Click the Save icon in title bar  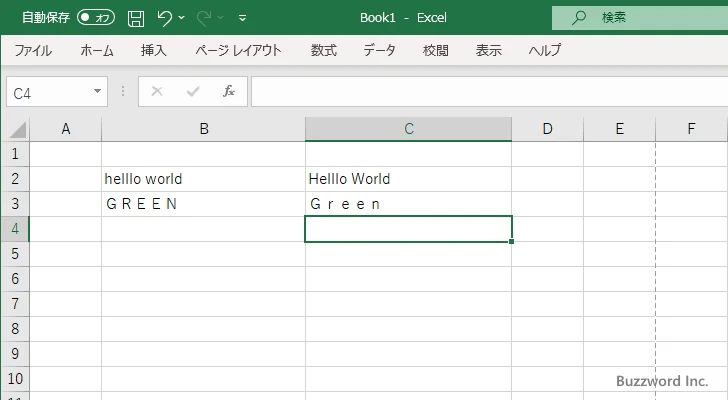pos(136,18)
